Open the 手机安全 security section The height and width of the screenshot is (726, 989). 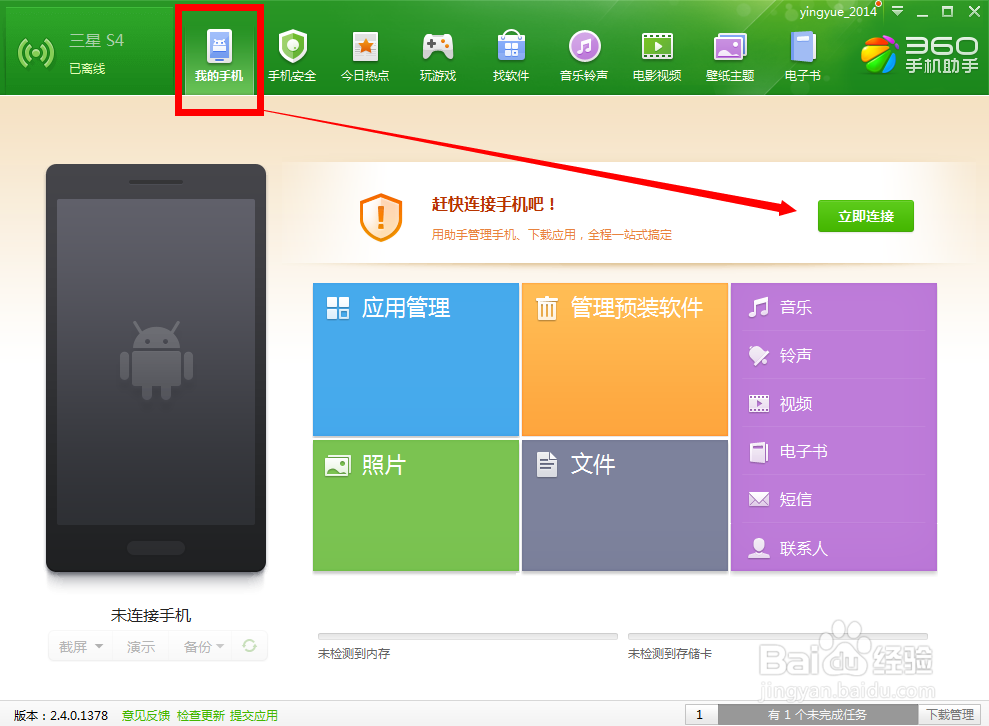[292, 54]
